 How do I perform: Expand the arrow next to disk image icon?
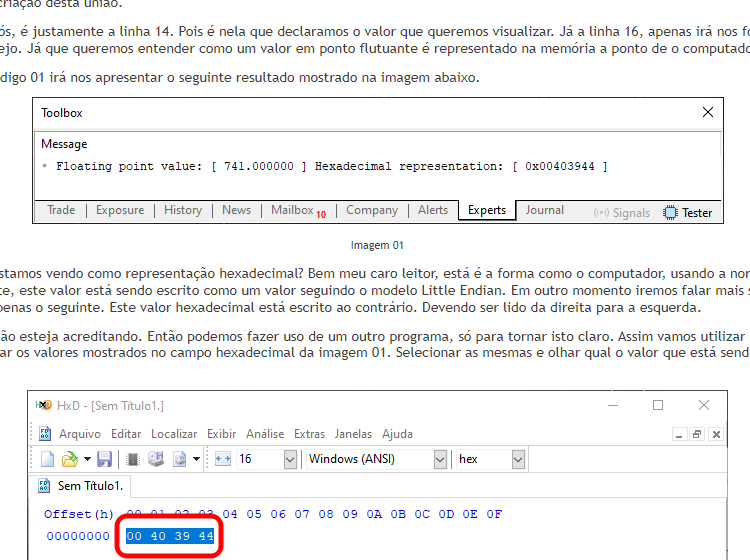click(196, 459)
